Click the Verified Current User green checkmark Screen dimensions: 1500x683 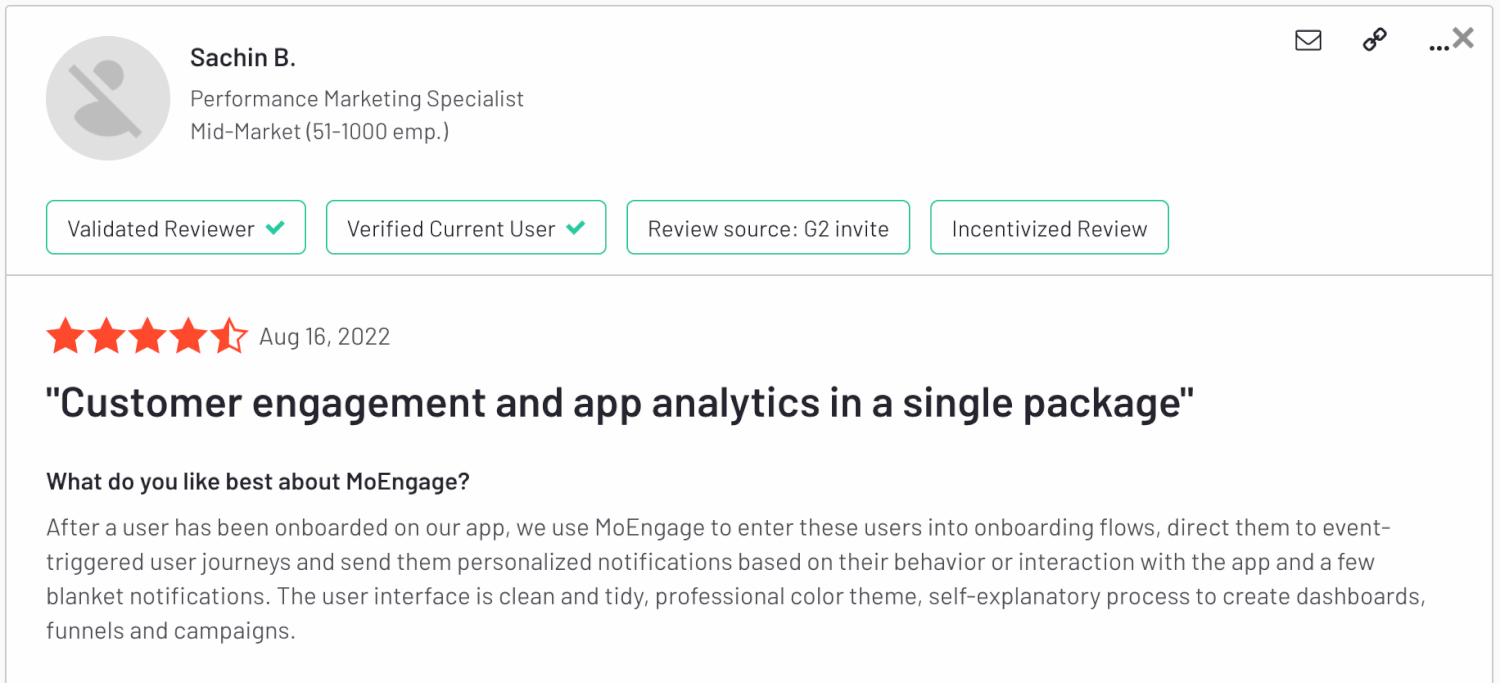(575, 228)
